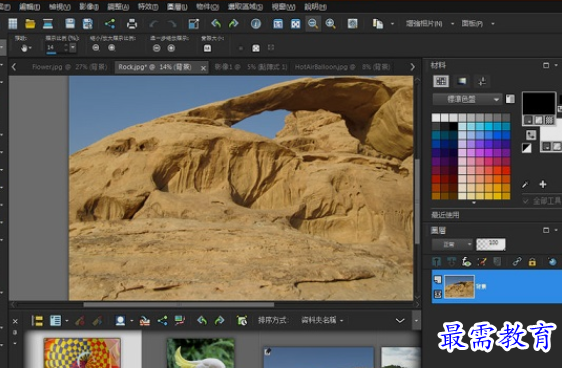The width and height of the screenshot is (562, 368).
Task: Pick the white swatch at palette start
Action: [x=436, y=118]
